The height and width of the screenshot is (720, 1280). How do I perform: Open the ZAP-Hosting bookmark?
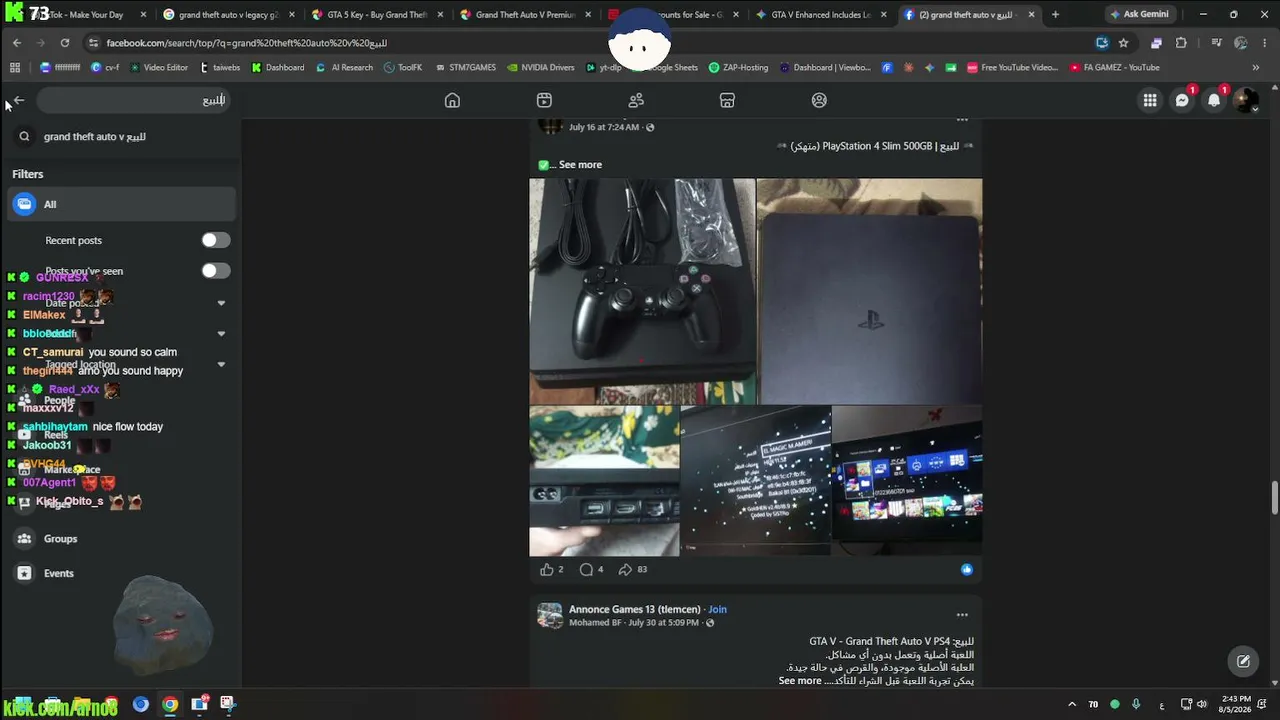[x=738, y=68]
